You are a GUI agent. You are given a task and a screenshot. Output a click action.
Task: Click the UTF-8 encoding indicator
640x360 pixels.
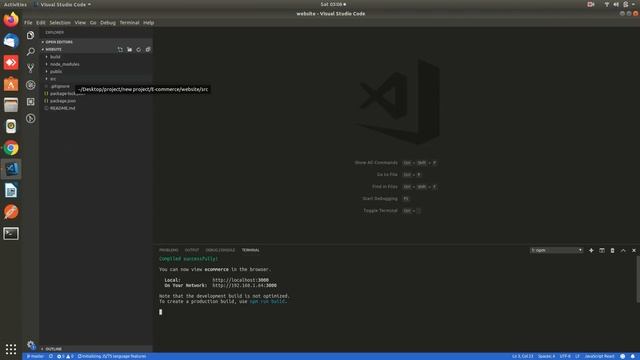(565, 356)
